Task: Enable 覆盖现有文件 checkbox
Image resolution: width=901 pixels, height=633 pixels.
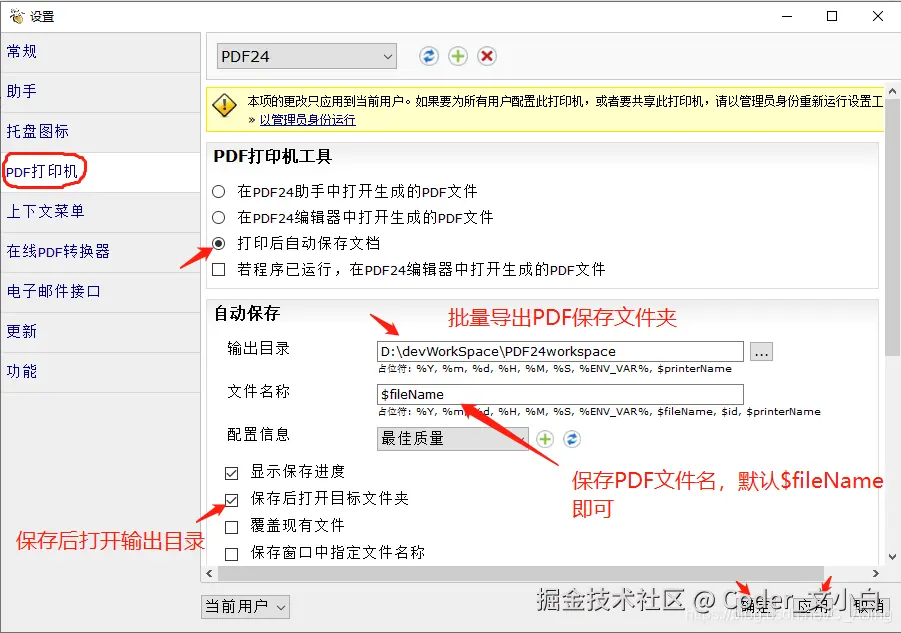Action: [232, 527]
